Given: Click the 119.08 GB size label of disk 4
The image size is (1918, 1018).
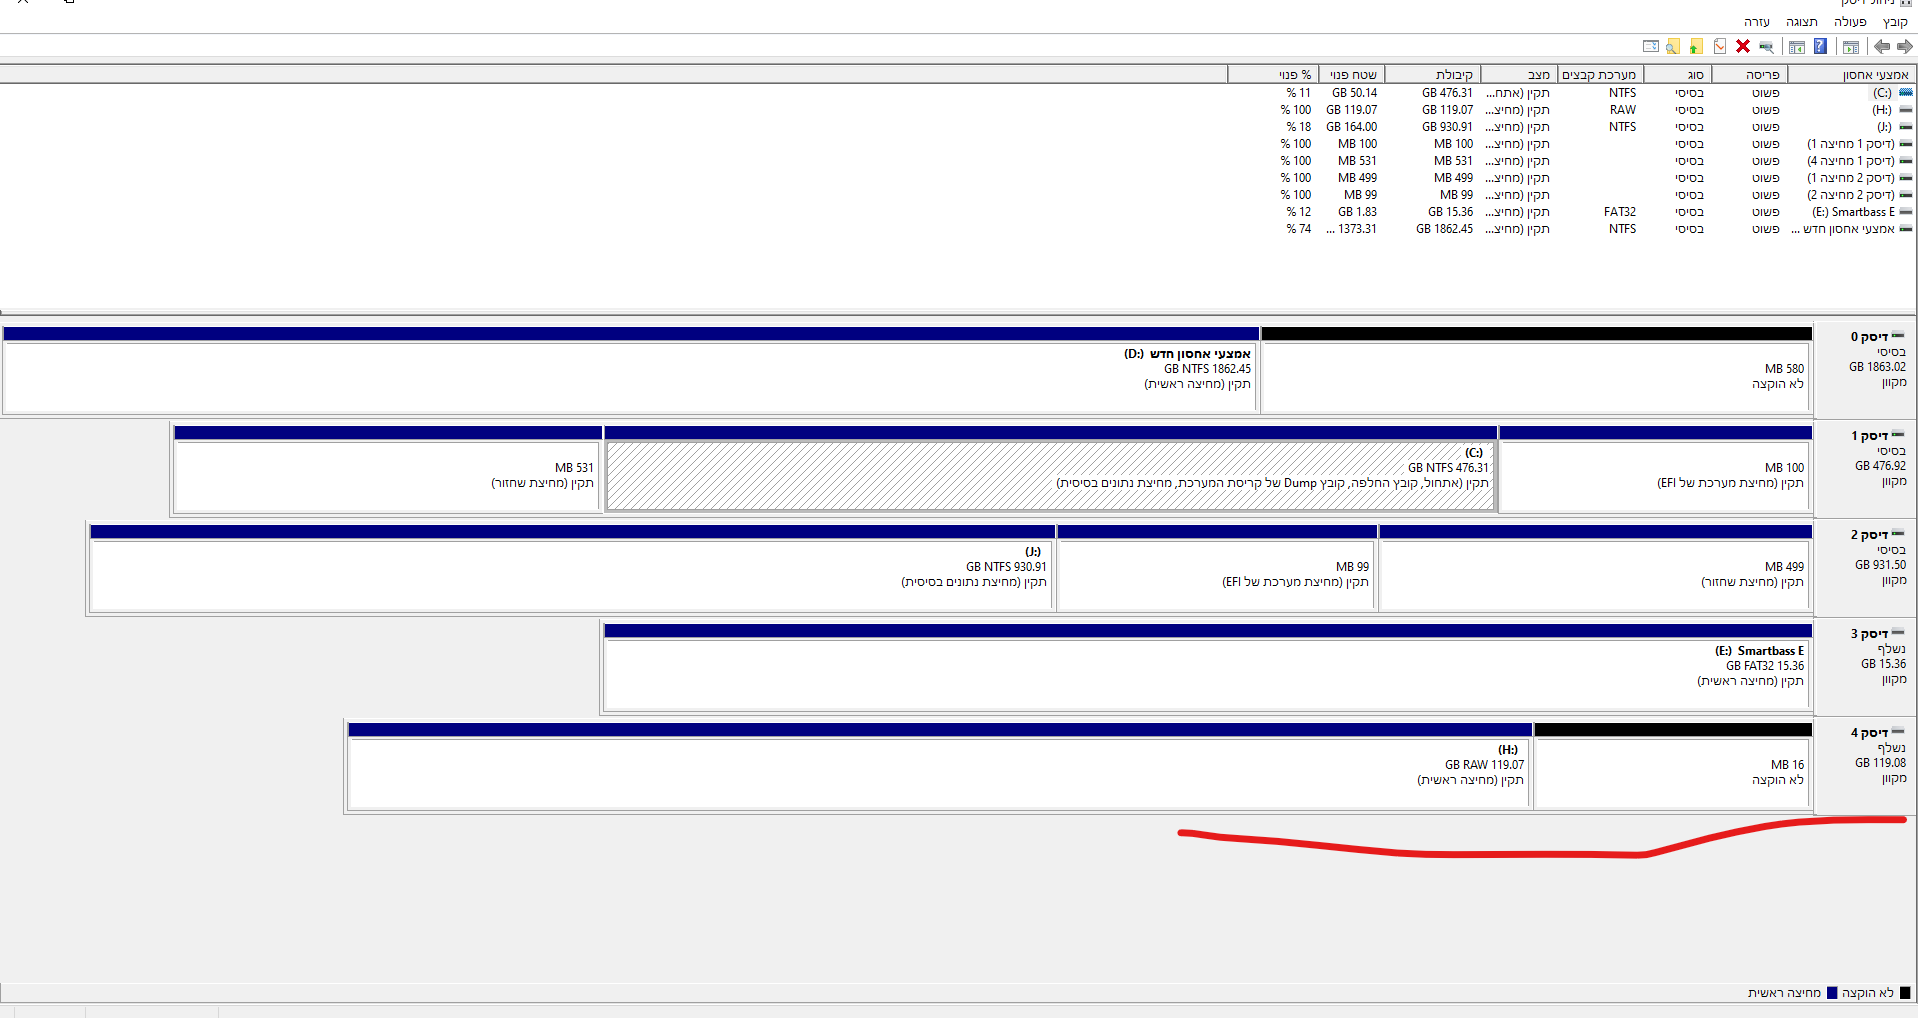Looking at the screenshot, I should pos(1880,763).
